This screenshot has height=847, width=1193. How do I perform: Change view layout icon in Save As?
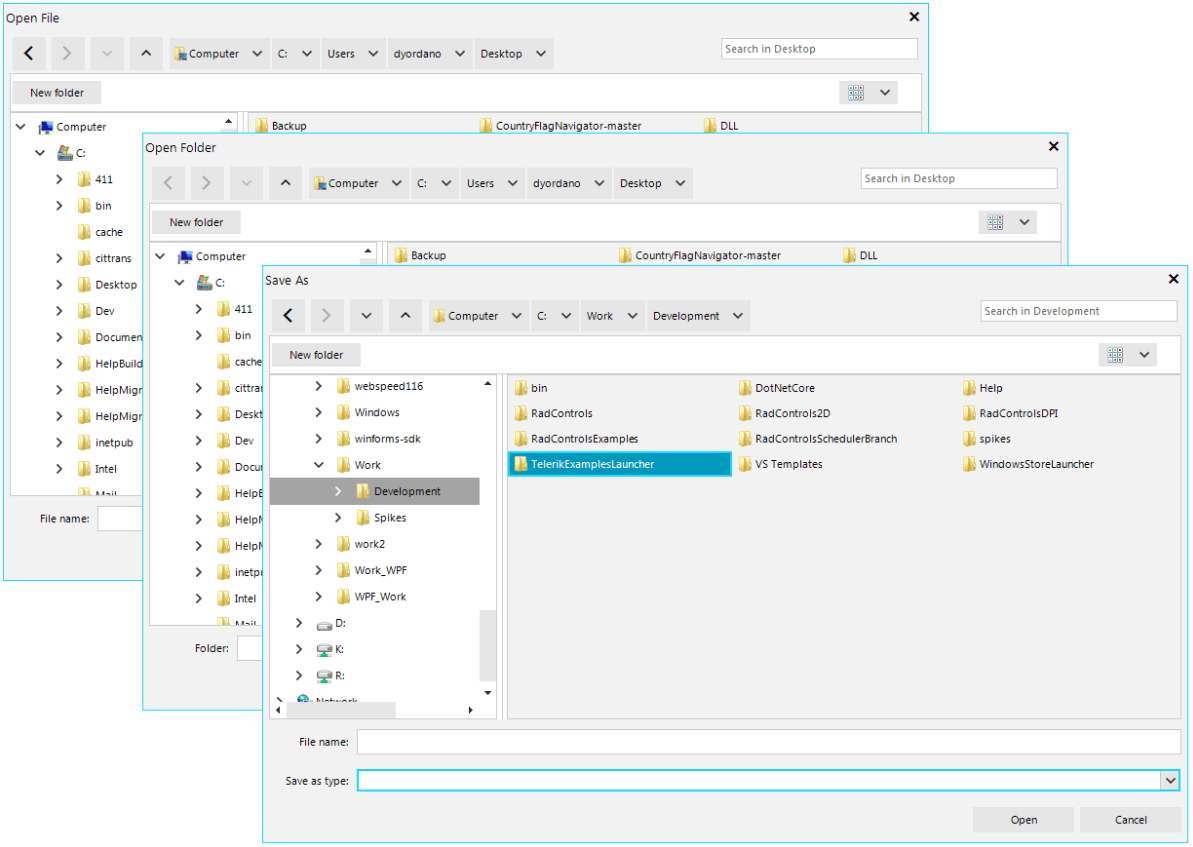[x=1115, y=355]
